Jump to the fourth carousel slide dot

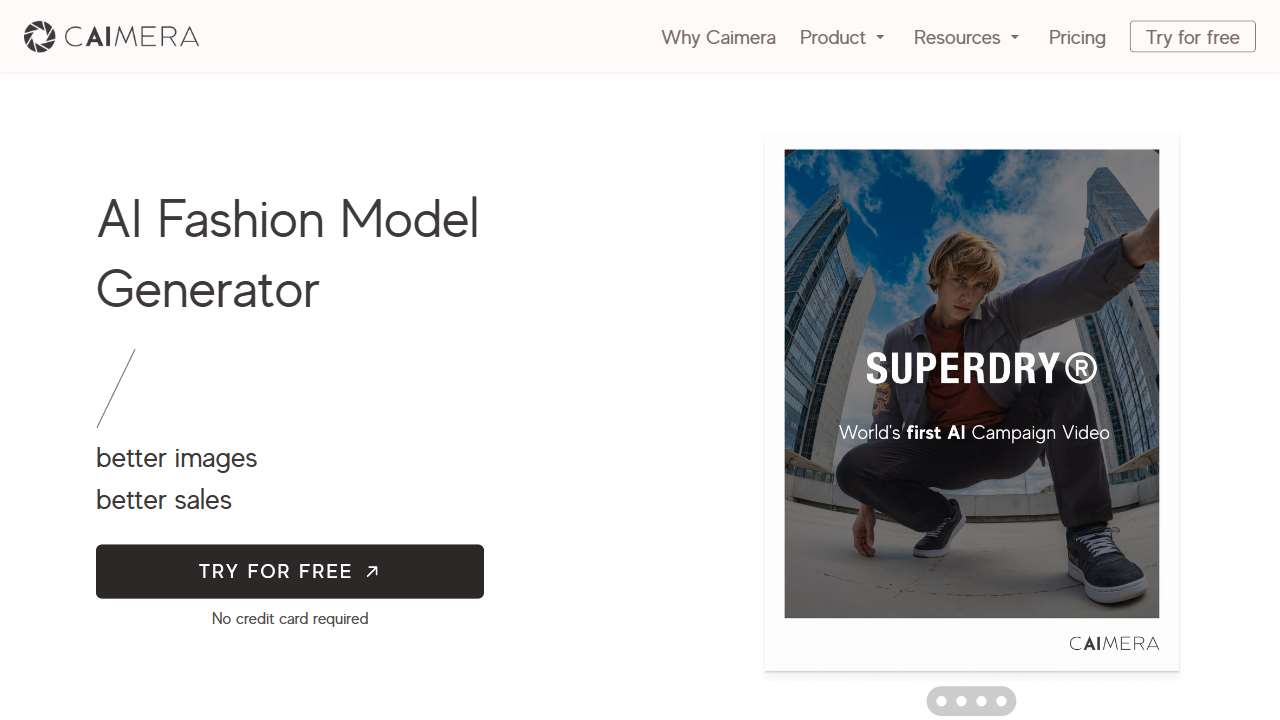pos(1001,701)
